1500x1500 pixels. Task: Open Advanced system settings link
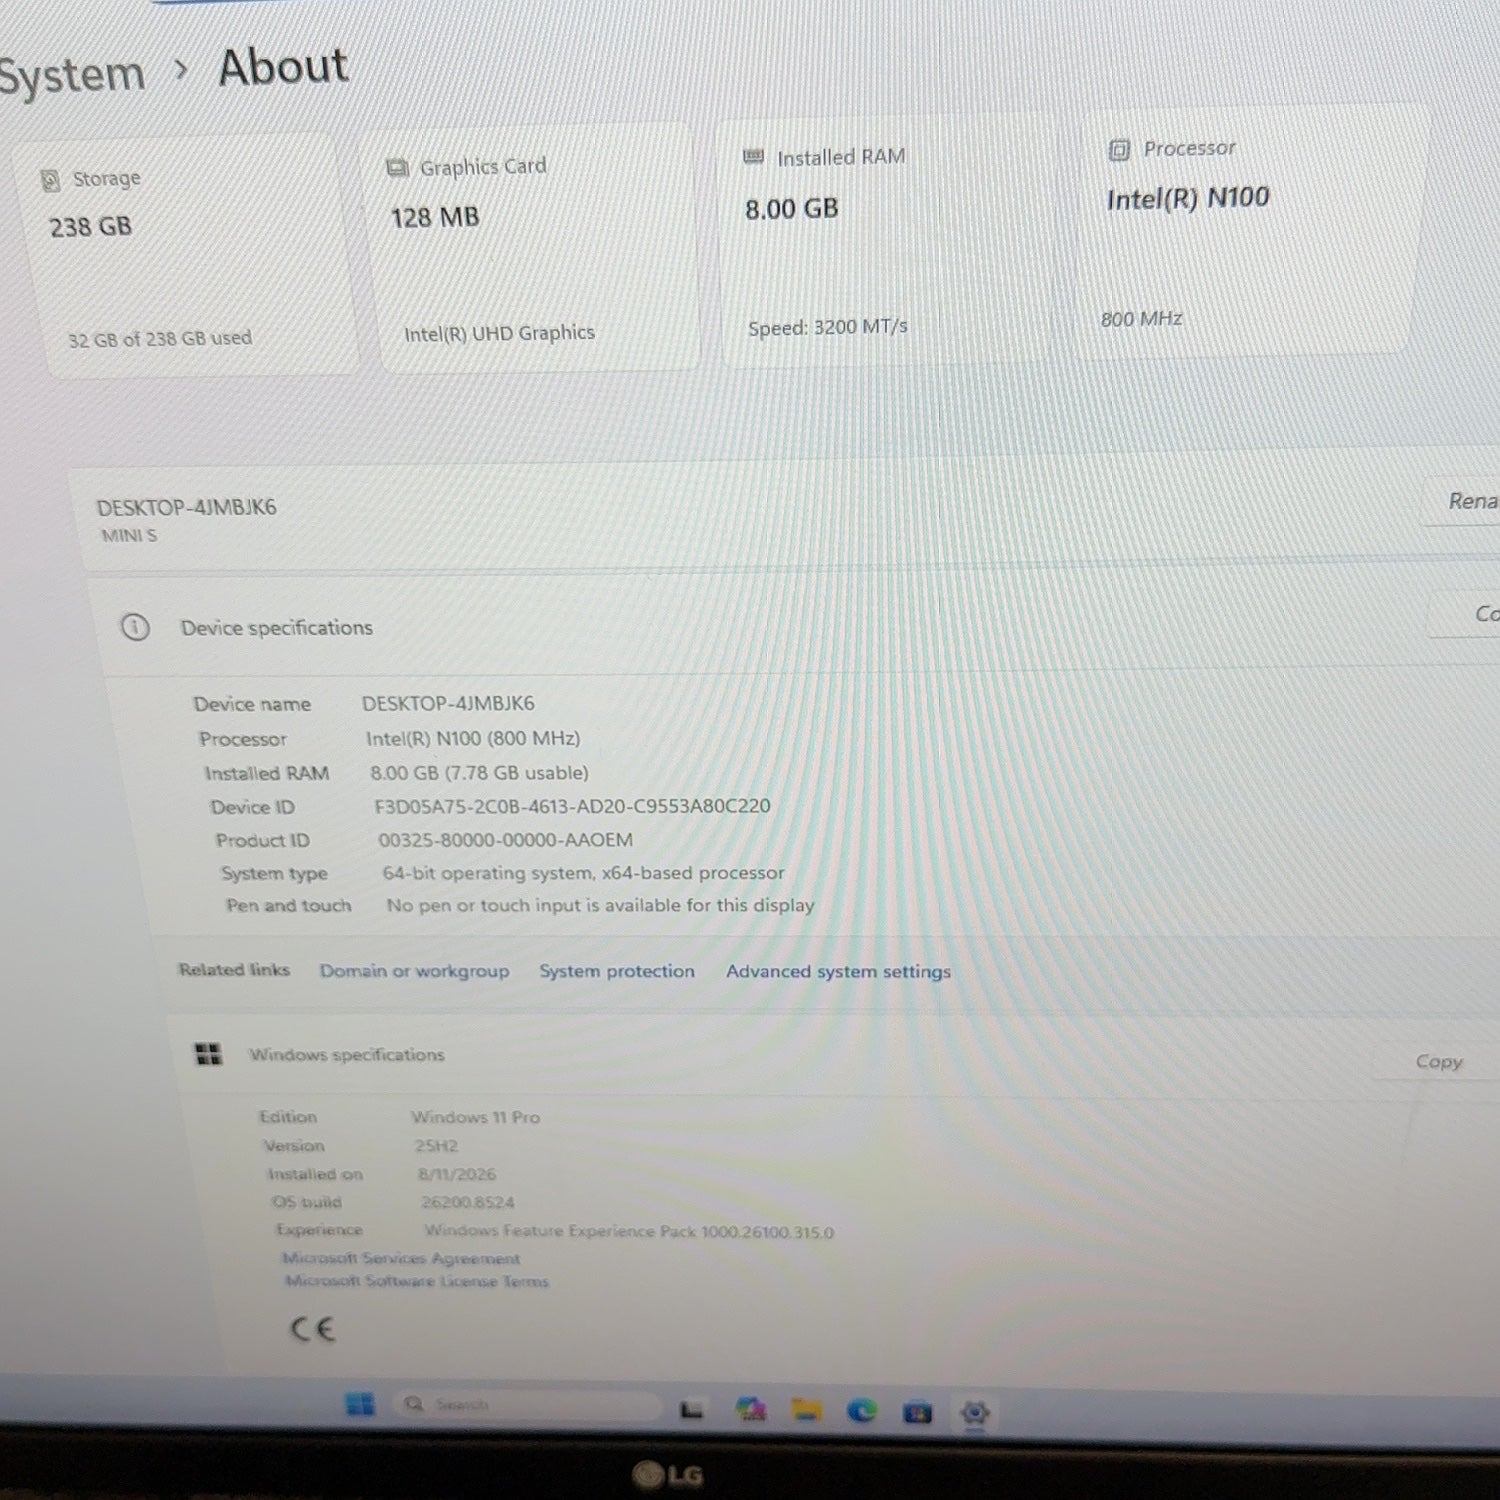pyautogui.click(x=838, y=971)
